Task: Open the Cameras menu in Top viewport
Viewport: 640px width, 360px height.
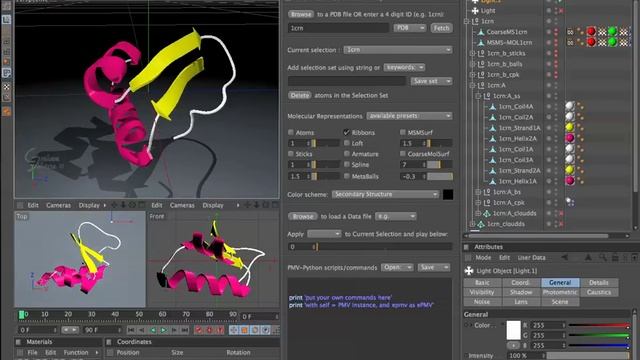Action: (58, 205)
